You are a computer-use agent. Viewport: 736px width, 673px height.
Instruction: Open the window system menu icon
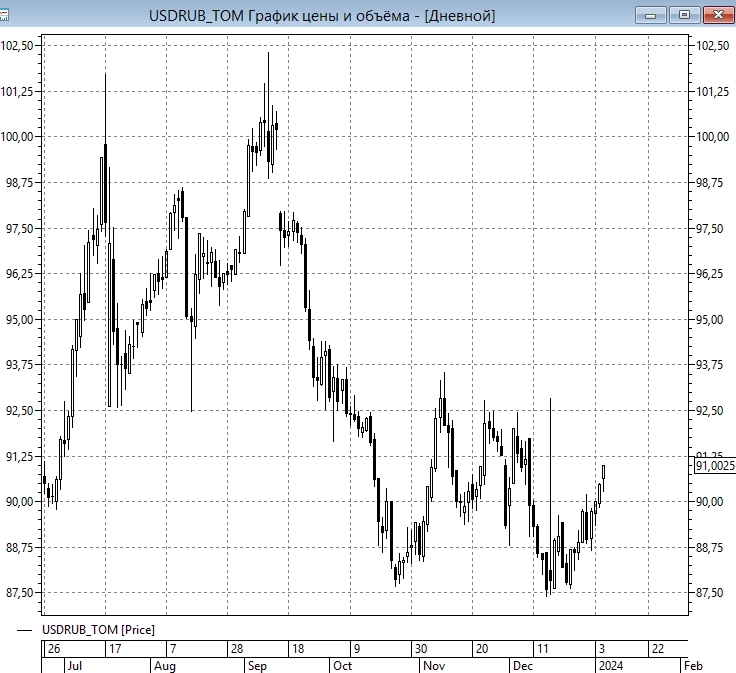click(x=3, y=15)
